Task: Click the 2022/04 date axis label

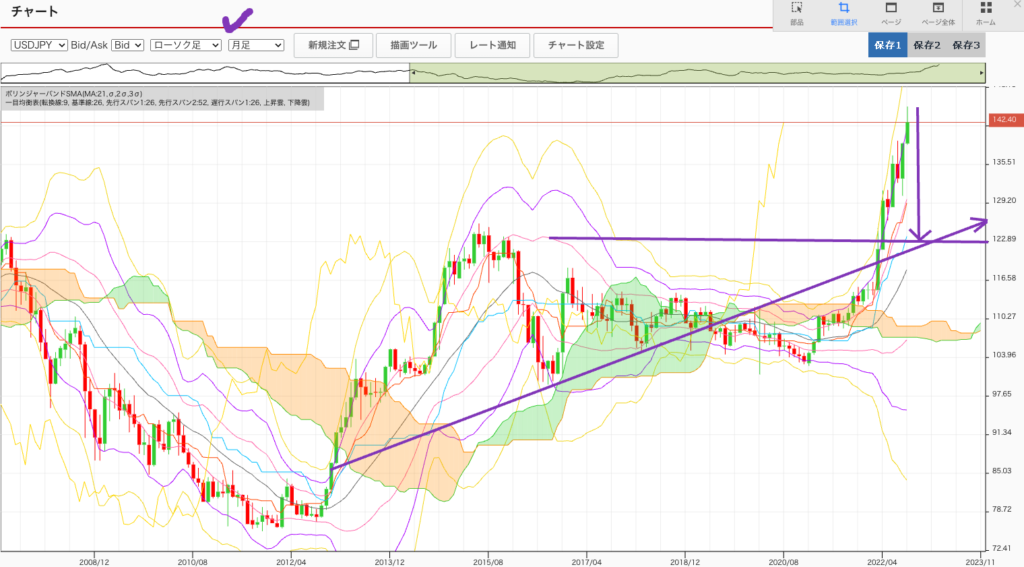Action: click(882, 561)
